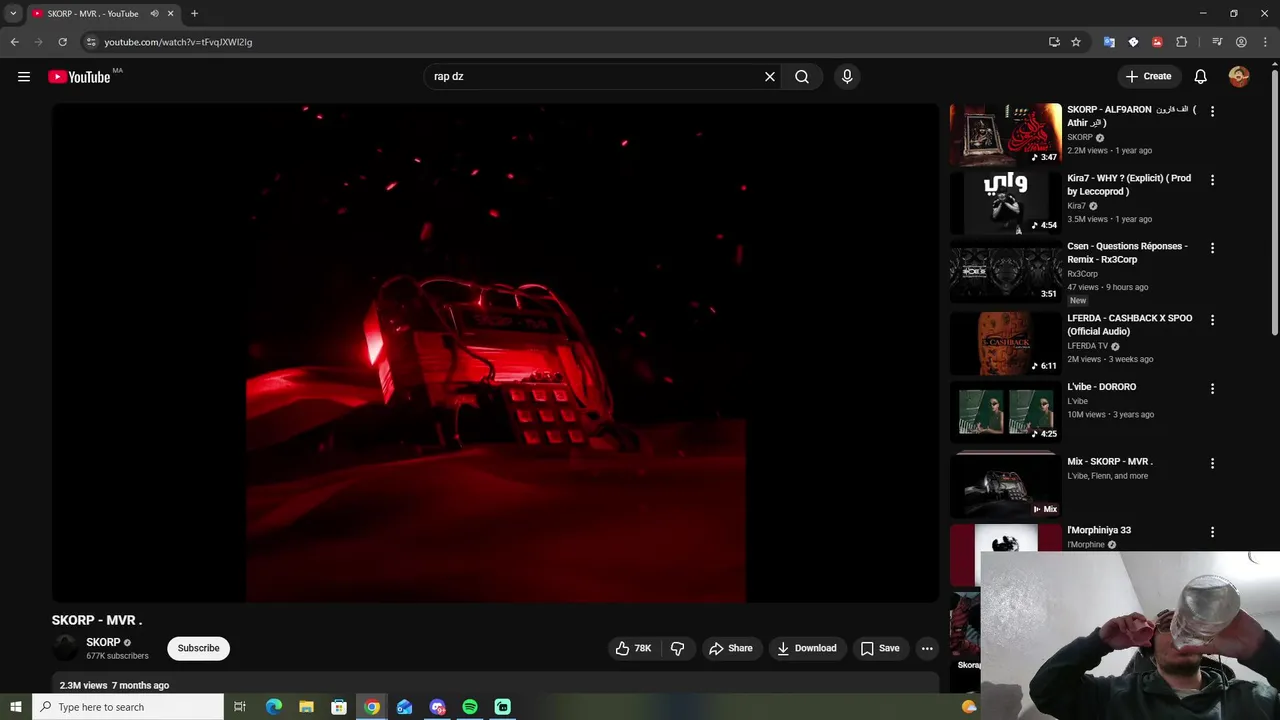Open Kira7 - WHY thumbnail
The width and height of the screenshot is (1280, 720).
(x=1005, y=203)
